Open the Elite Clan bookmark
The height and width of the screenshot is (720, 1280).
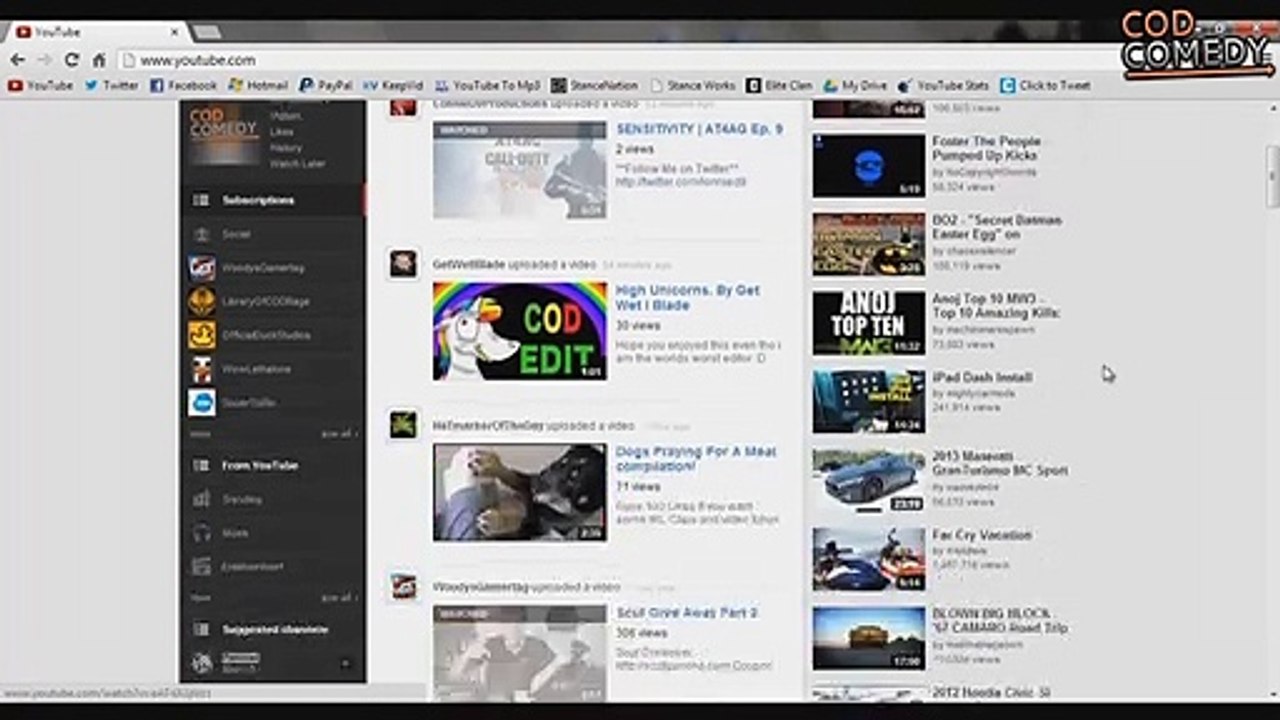[779, 86]
